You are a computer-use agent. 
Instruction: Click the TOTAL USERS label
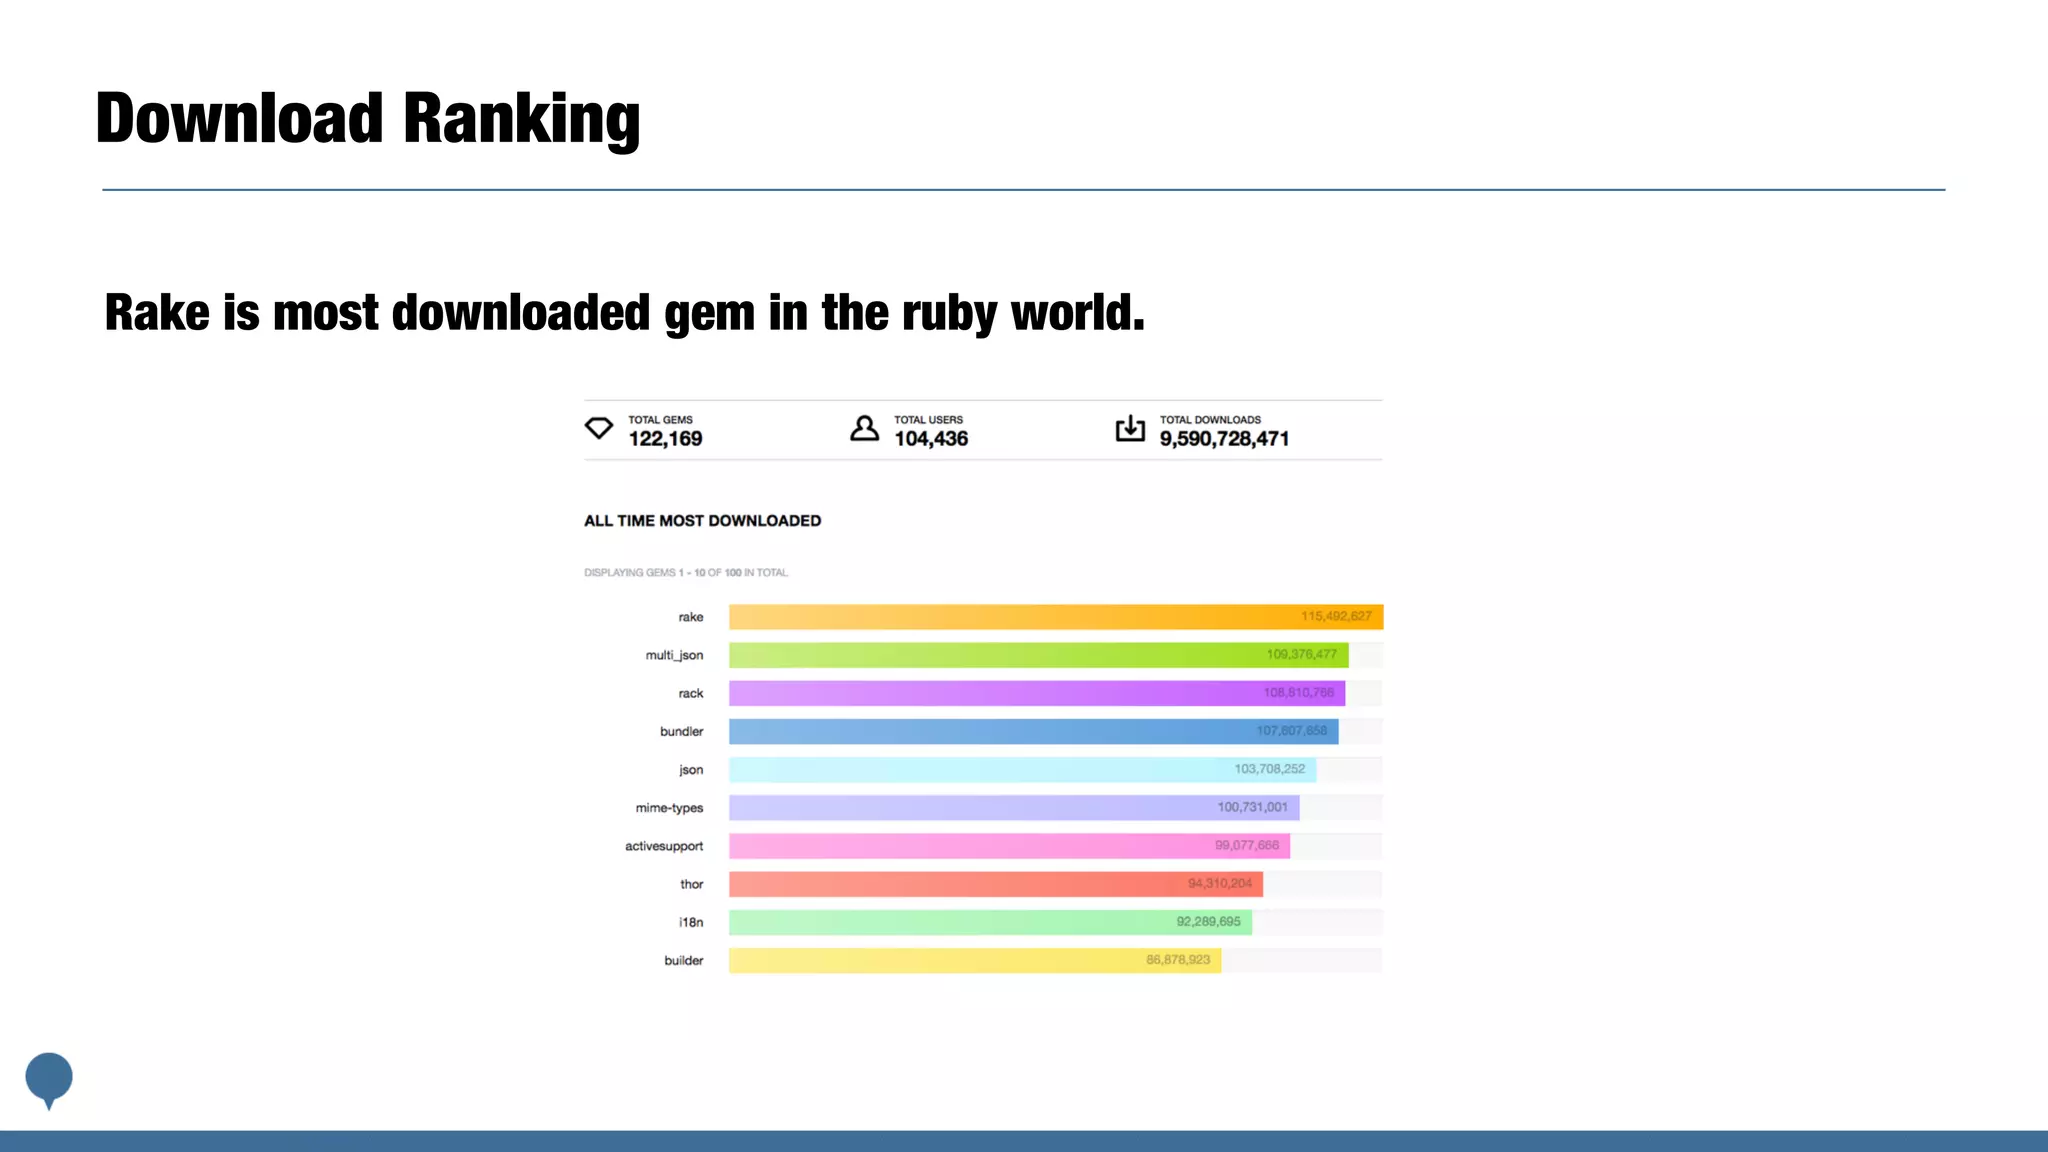[x=928, y=420]
